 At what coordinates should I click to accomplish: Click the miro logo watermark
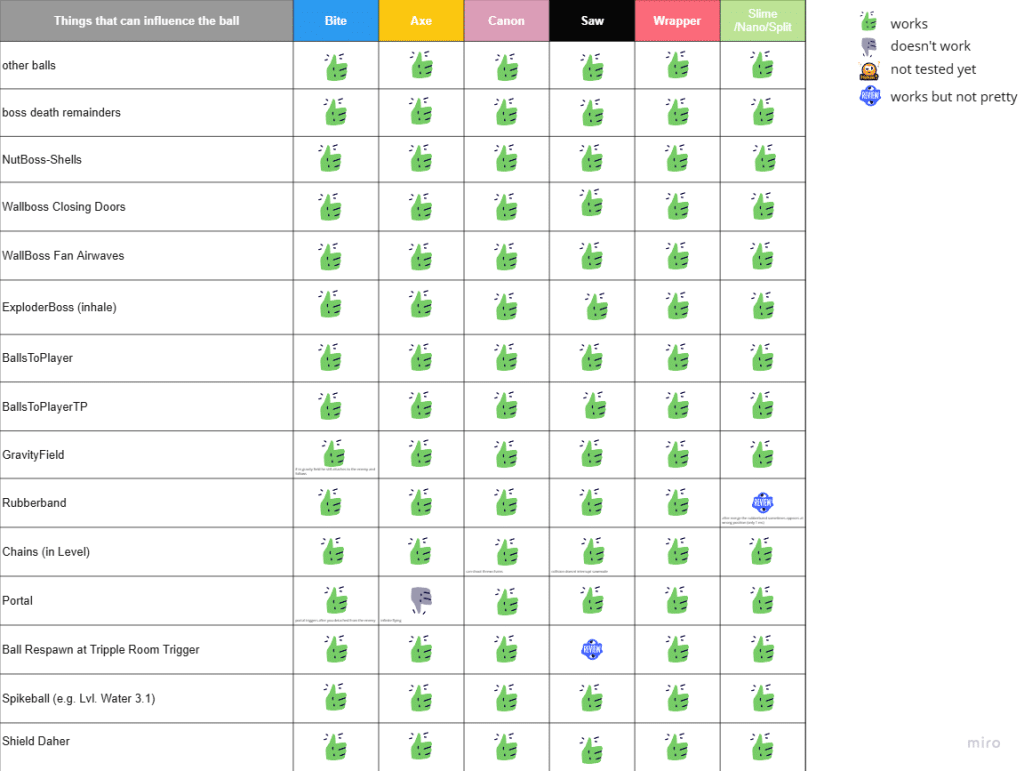click(983, 743)
